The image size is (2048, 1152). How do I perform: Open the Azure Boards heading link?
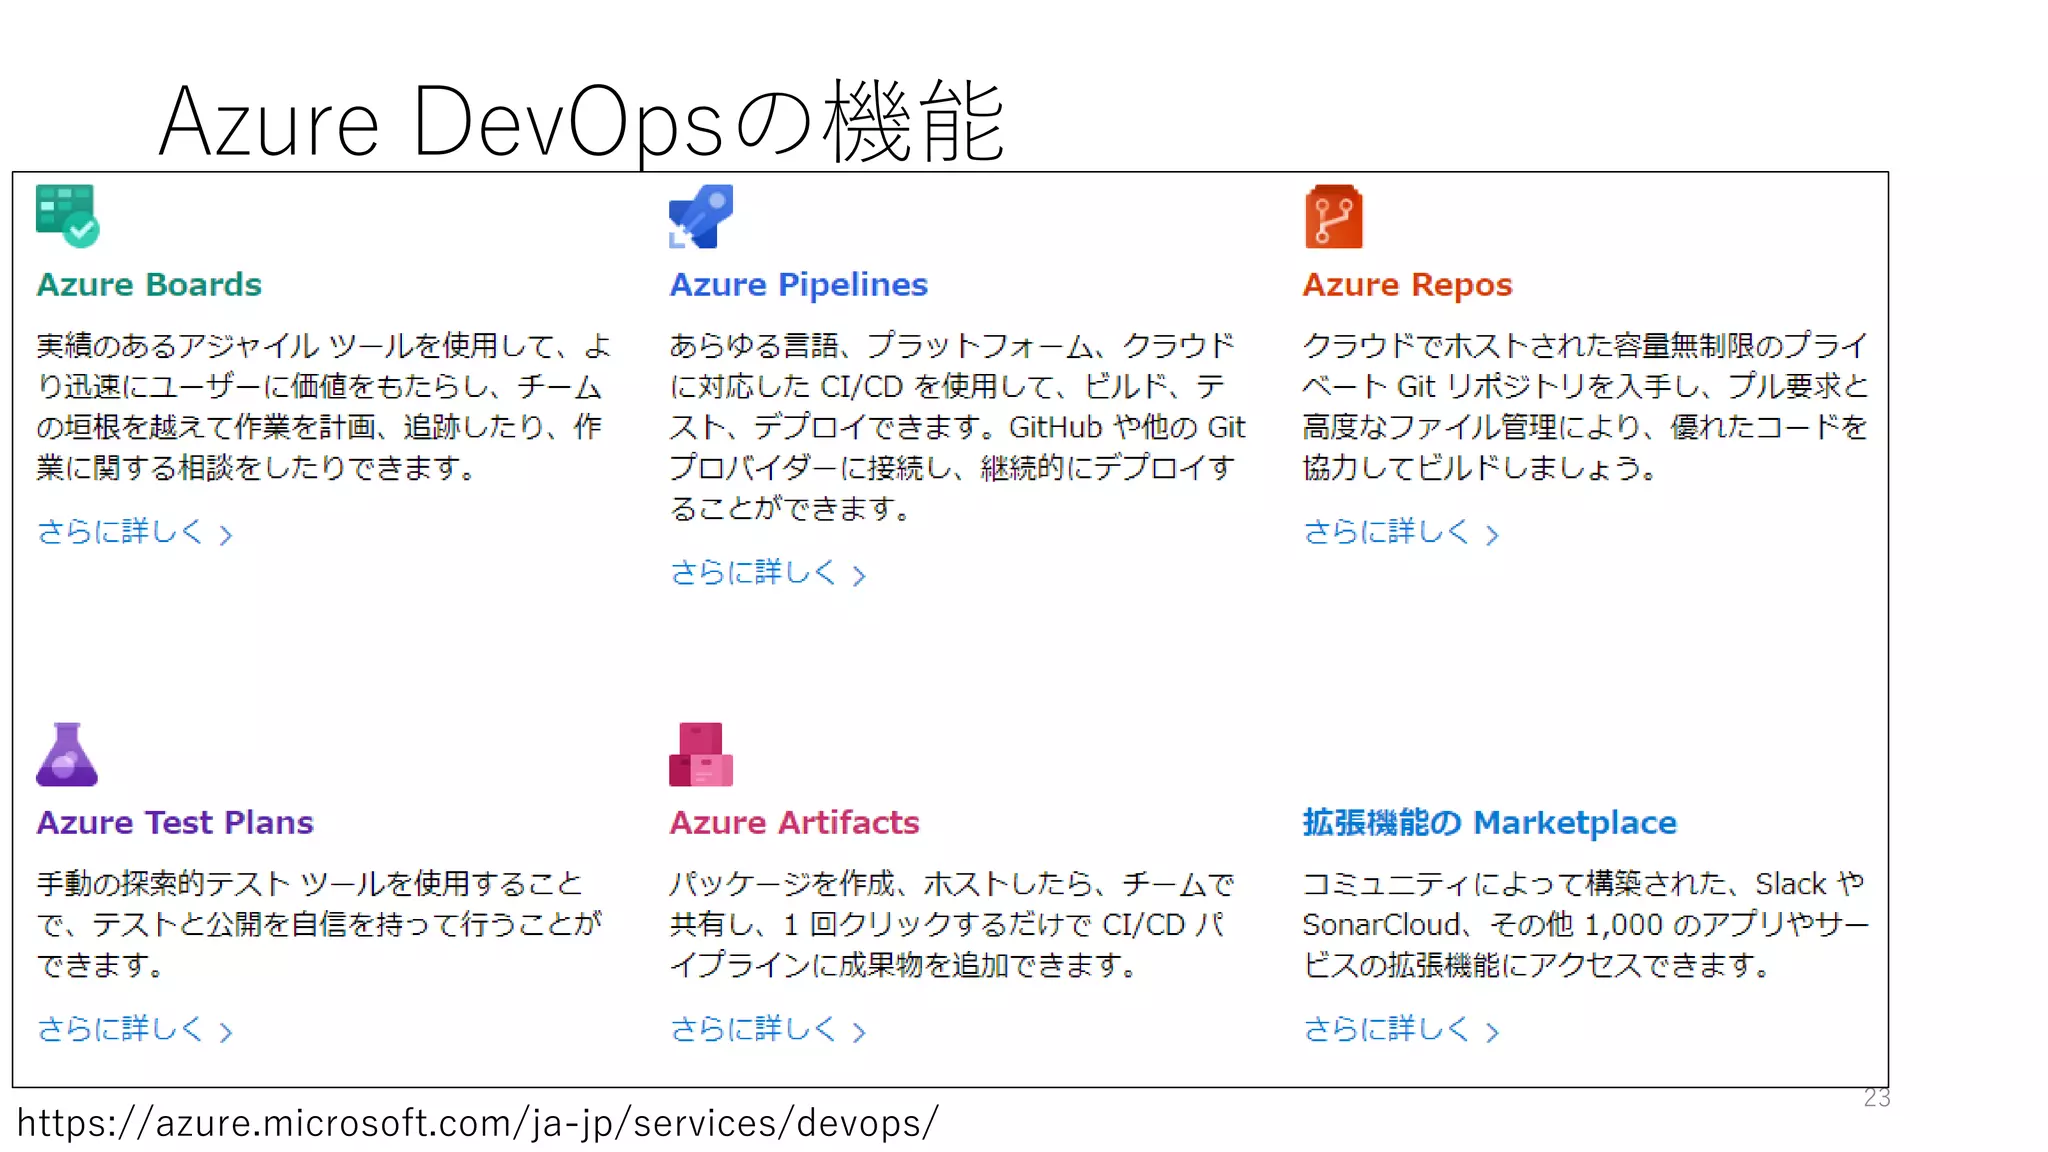coord(149,285)
